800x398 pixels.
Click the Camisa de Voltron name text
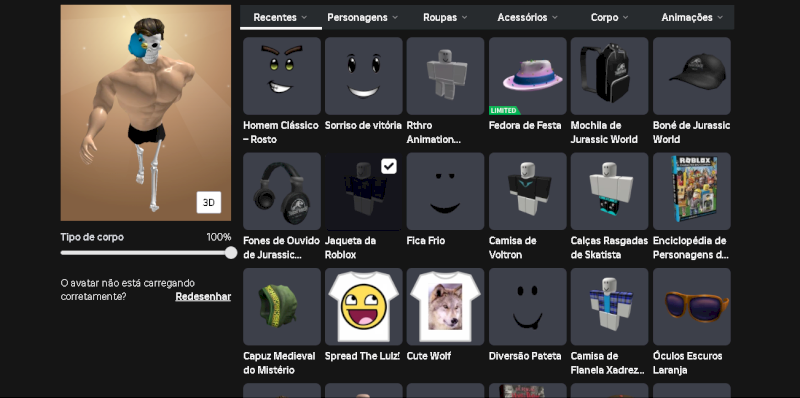click(513, 247)
